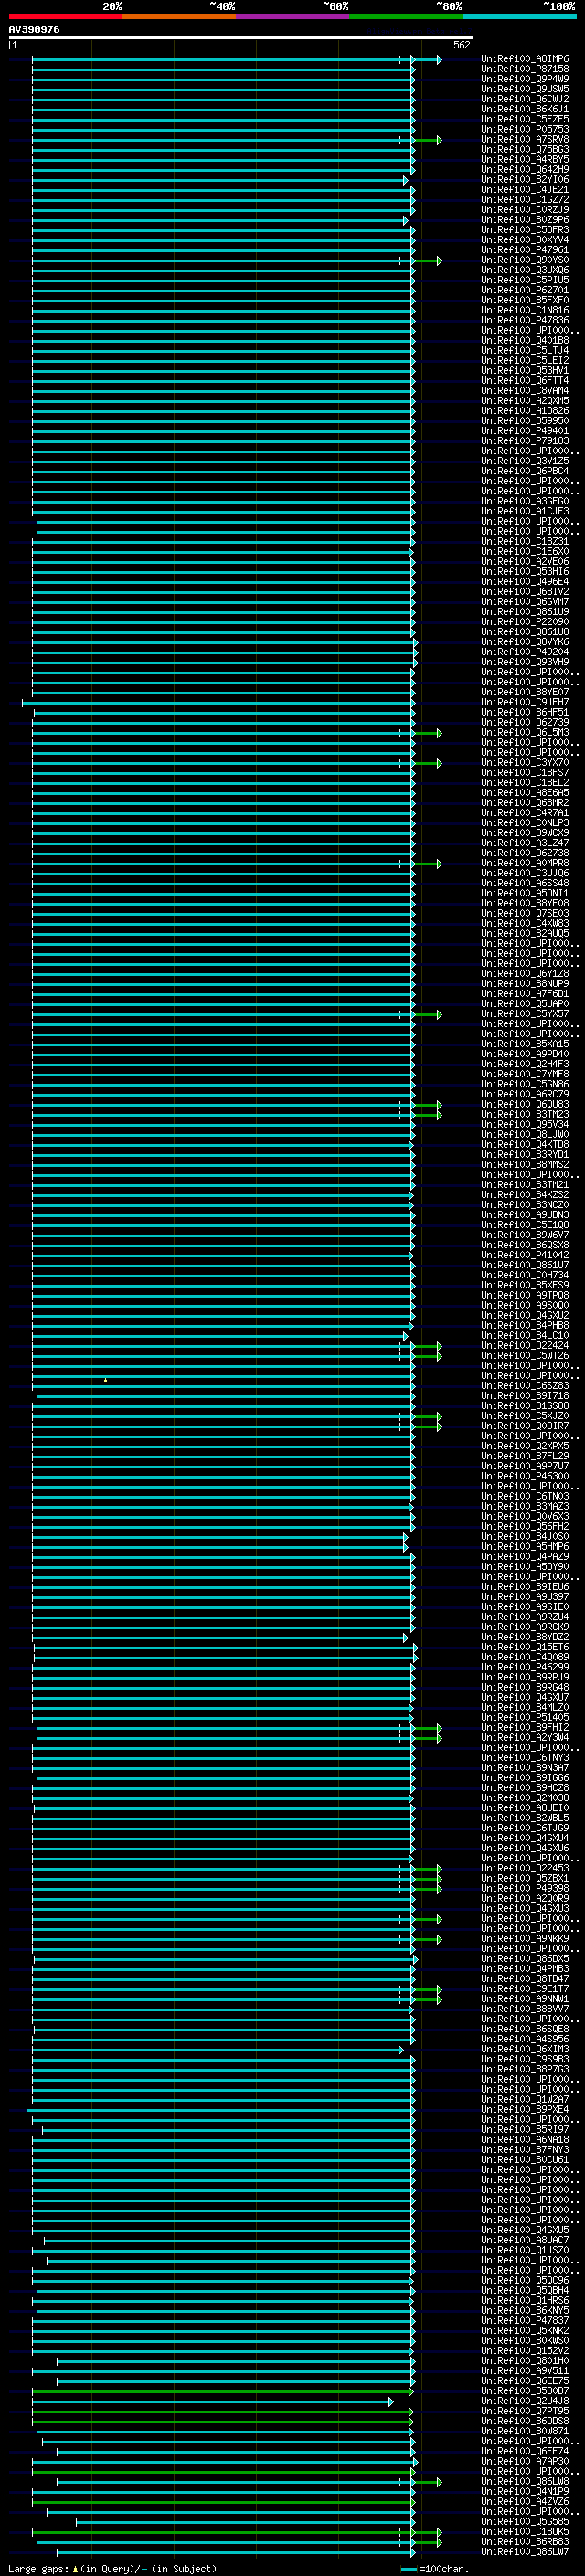Select the UniRef100_Q90YS0 label
This screenshot has height=2576, width=585.
coord(525,260)
